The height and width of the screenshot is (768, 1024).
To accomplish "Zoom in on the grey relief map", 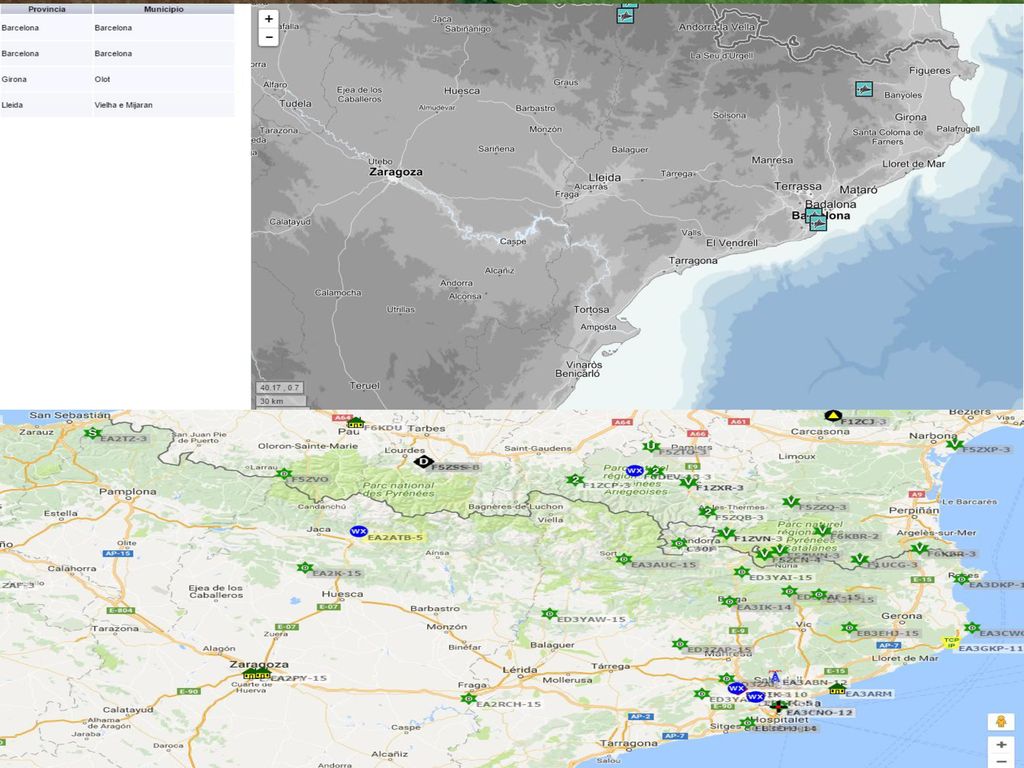I will click(268, 18).
